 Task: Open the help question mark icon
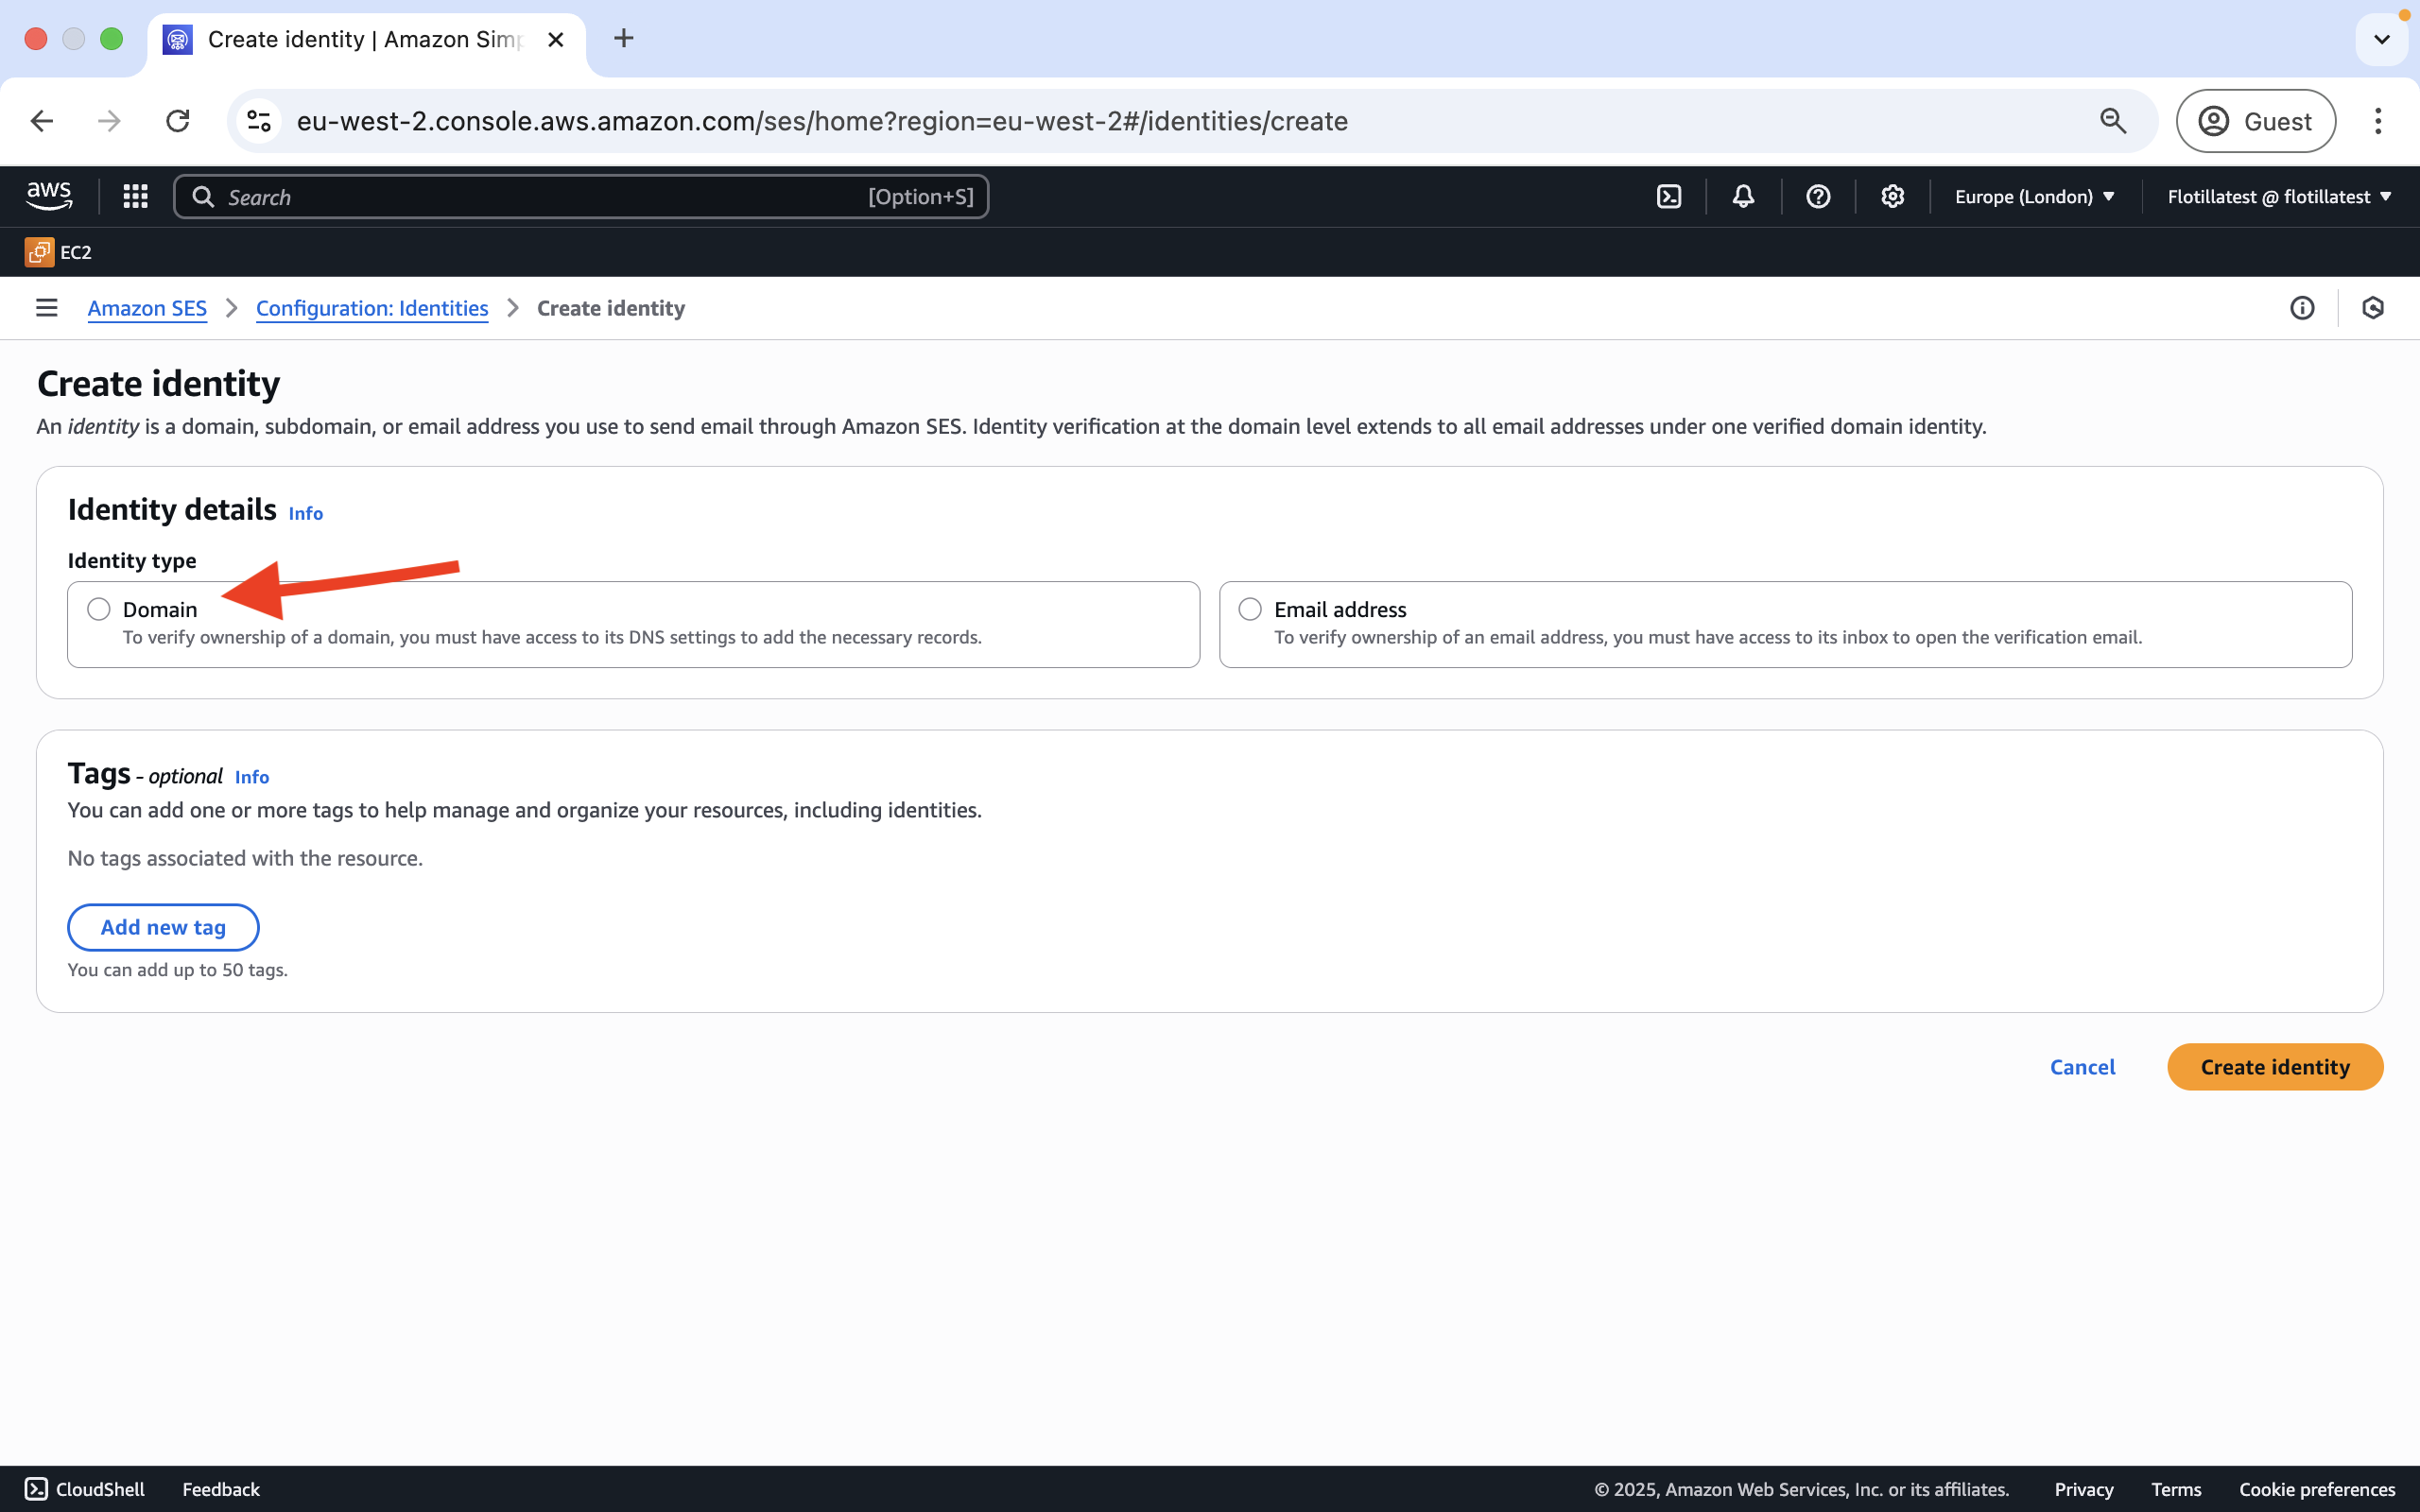1818,197
